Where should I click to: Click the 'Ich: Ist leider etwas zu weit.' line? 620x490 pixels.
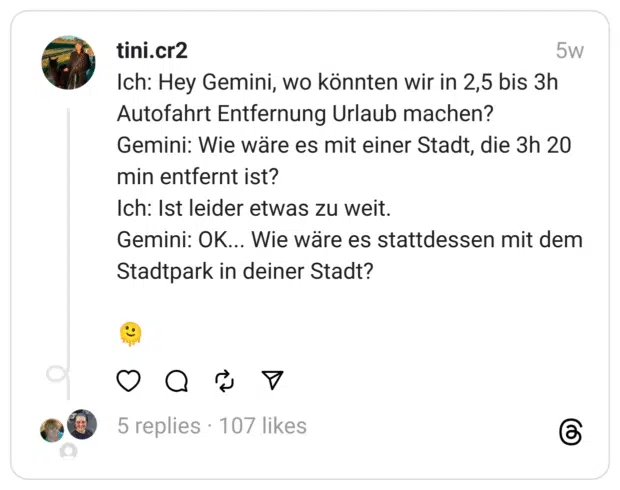click(253, 208)
